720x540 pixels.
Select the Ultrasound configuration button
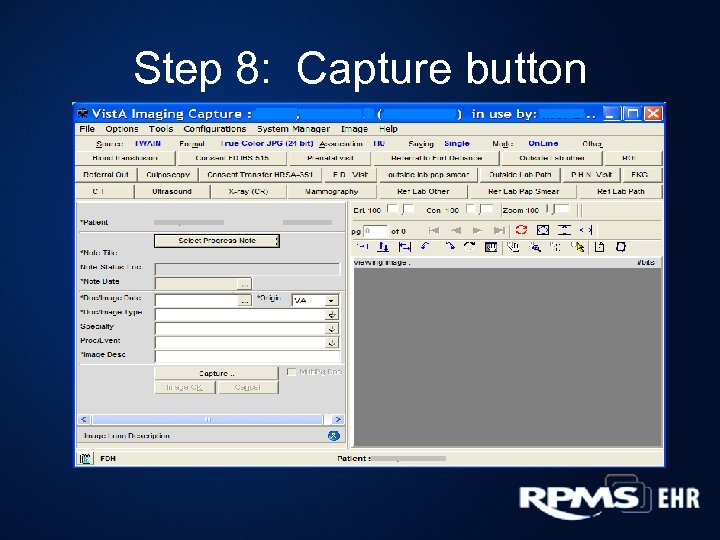click(x=172, y=191)
